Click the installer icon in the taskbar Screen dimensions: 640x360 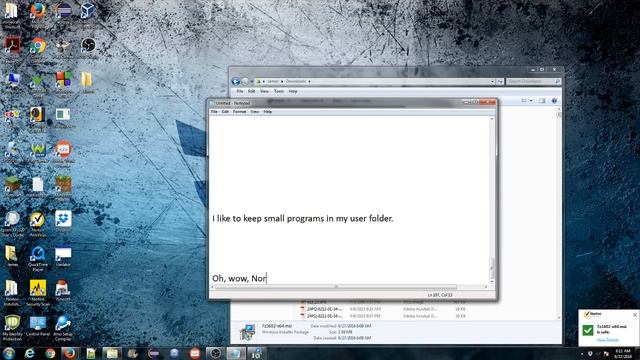(x=256, y=353)
